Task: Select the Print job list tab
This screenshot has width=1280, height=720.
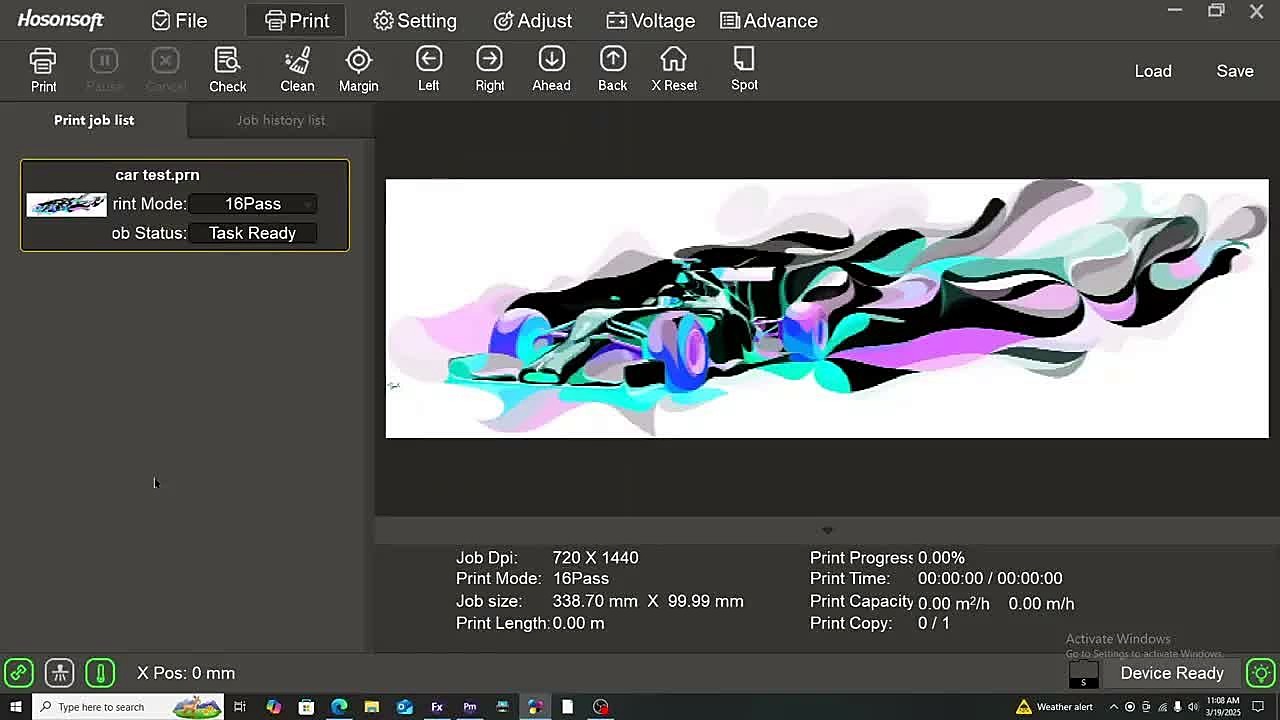Action: (94, 120)
